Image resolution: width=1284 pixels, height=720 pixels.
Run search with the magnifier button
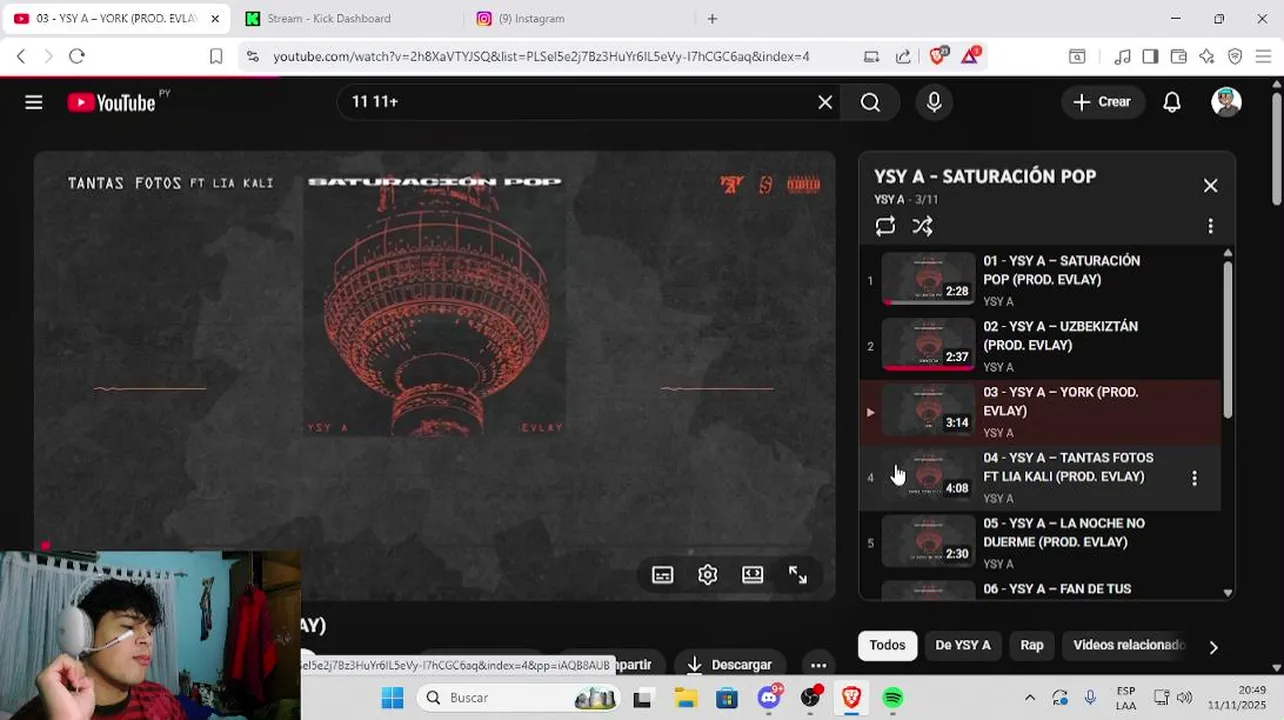point(870,102)
